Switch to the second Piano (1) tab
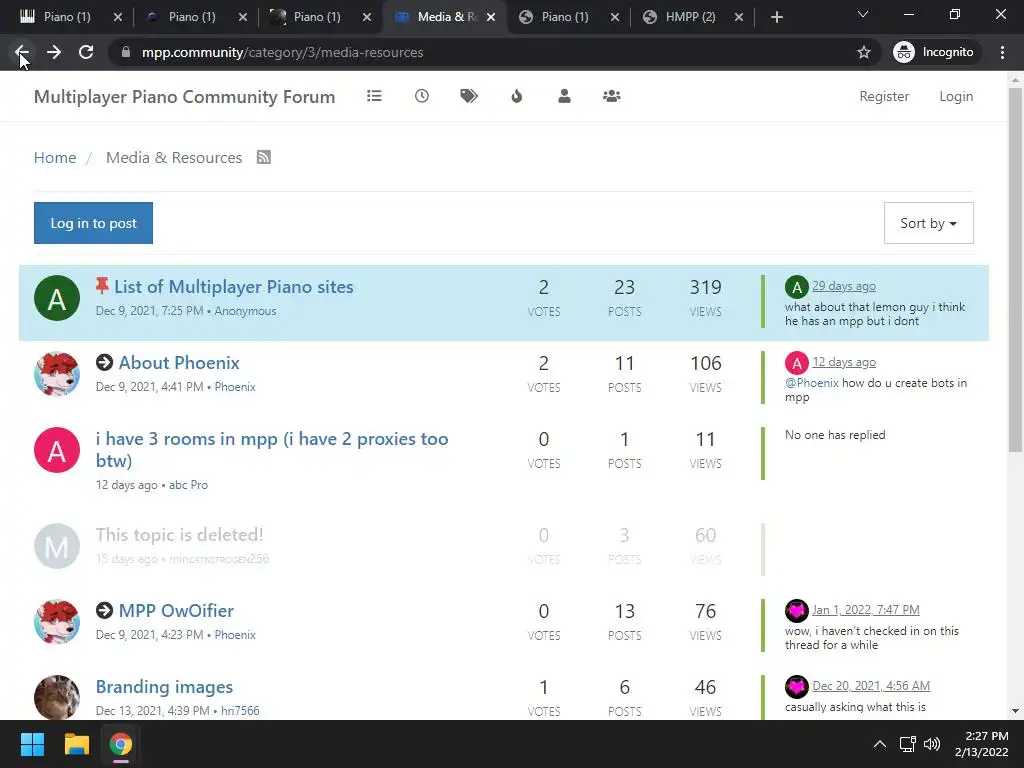 (192, 17)
